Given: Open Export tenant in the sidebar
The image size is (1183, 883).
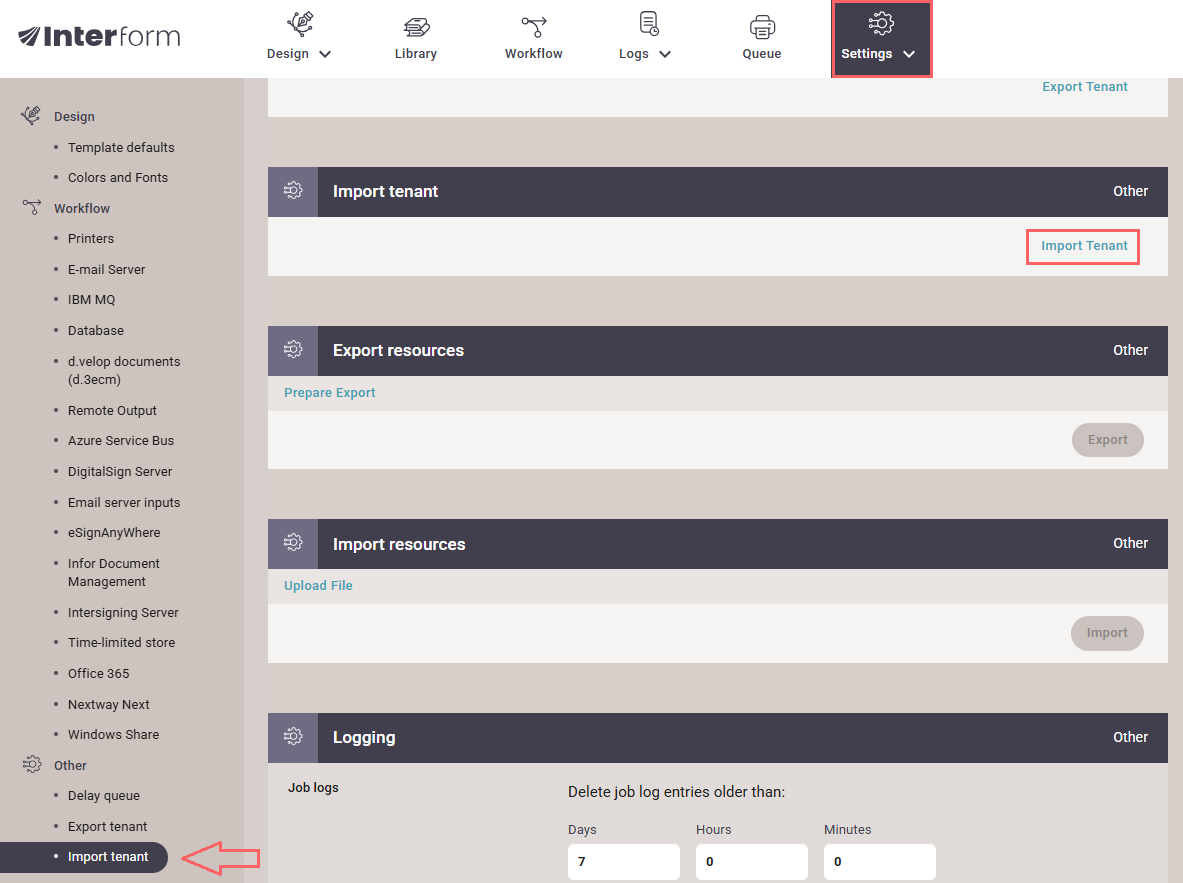Looking at the screenshot, I should click(107, 827).
